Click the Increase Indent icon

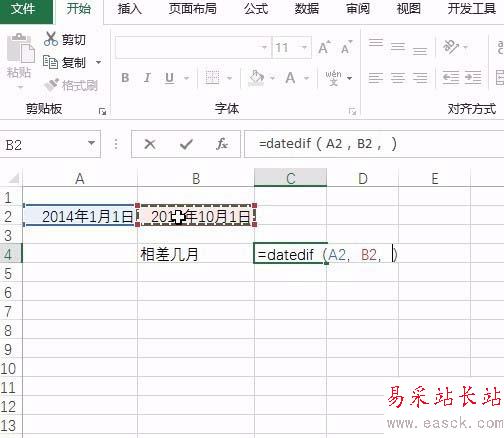pos(473,78)
